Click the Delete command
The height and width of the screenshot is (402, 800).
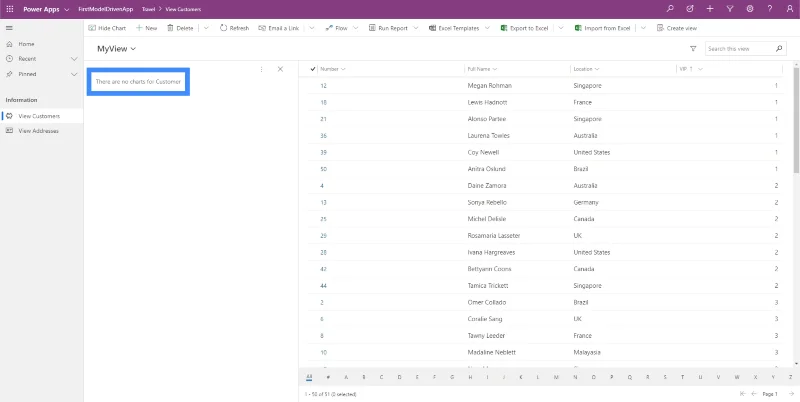click(x=180, y=28)
